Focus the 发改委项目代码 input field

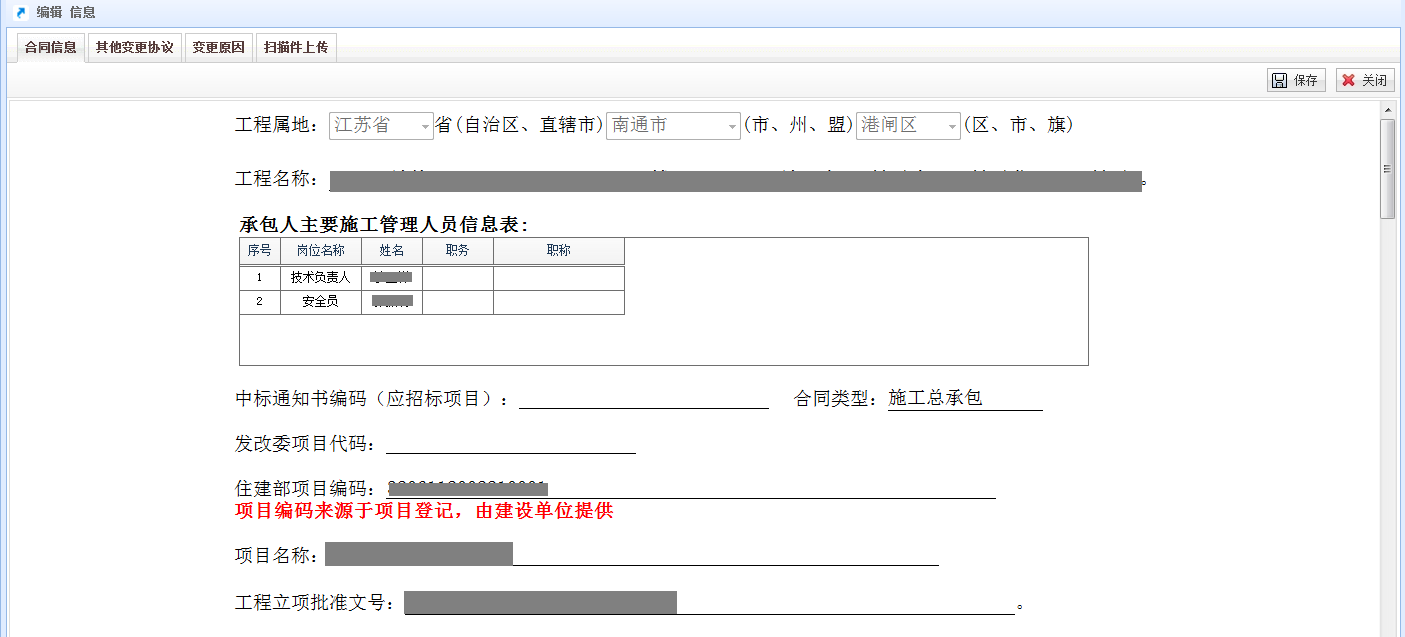[x=510, y=443]
